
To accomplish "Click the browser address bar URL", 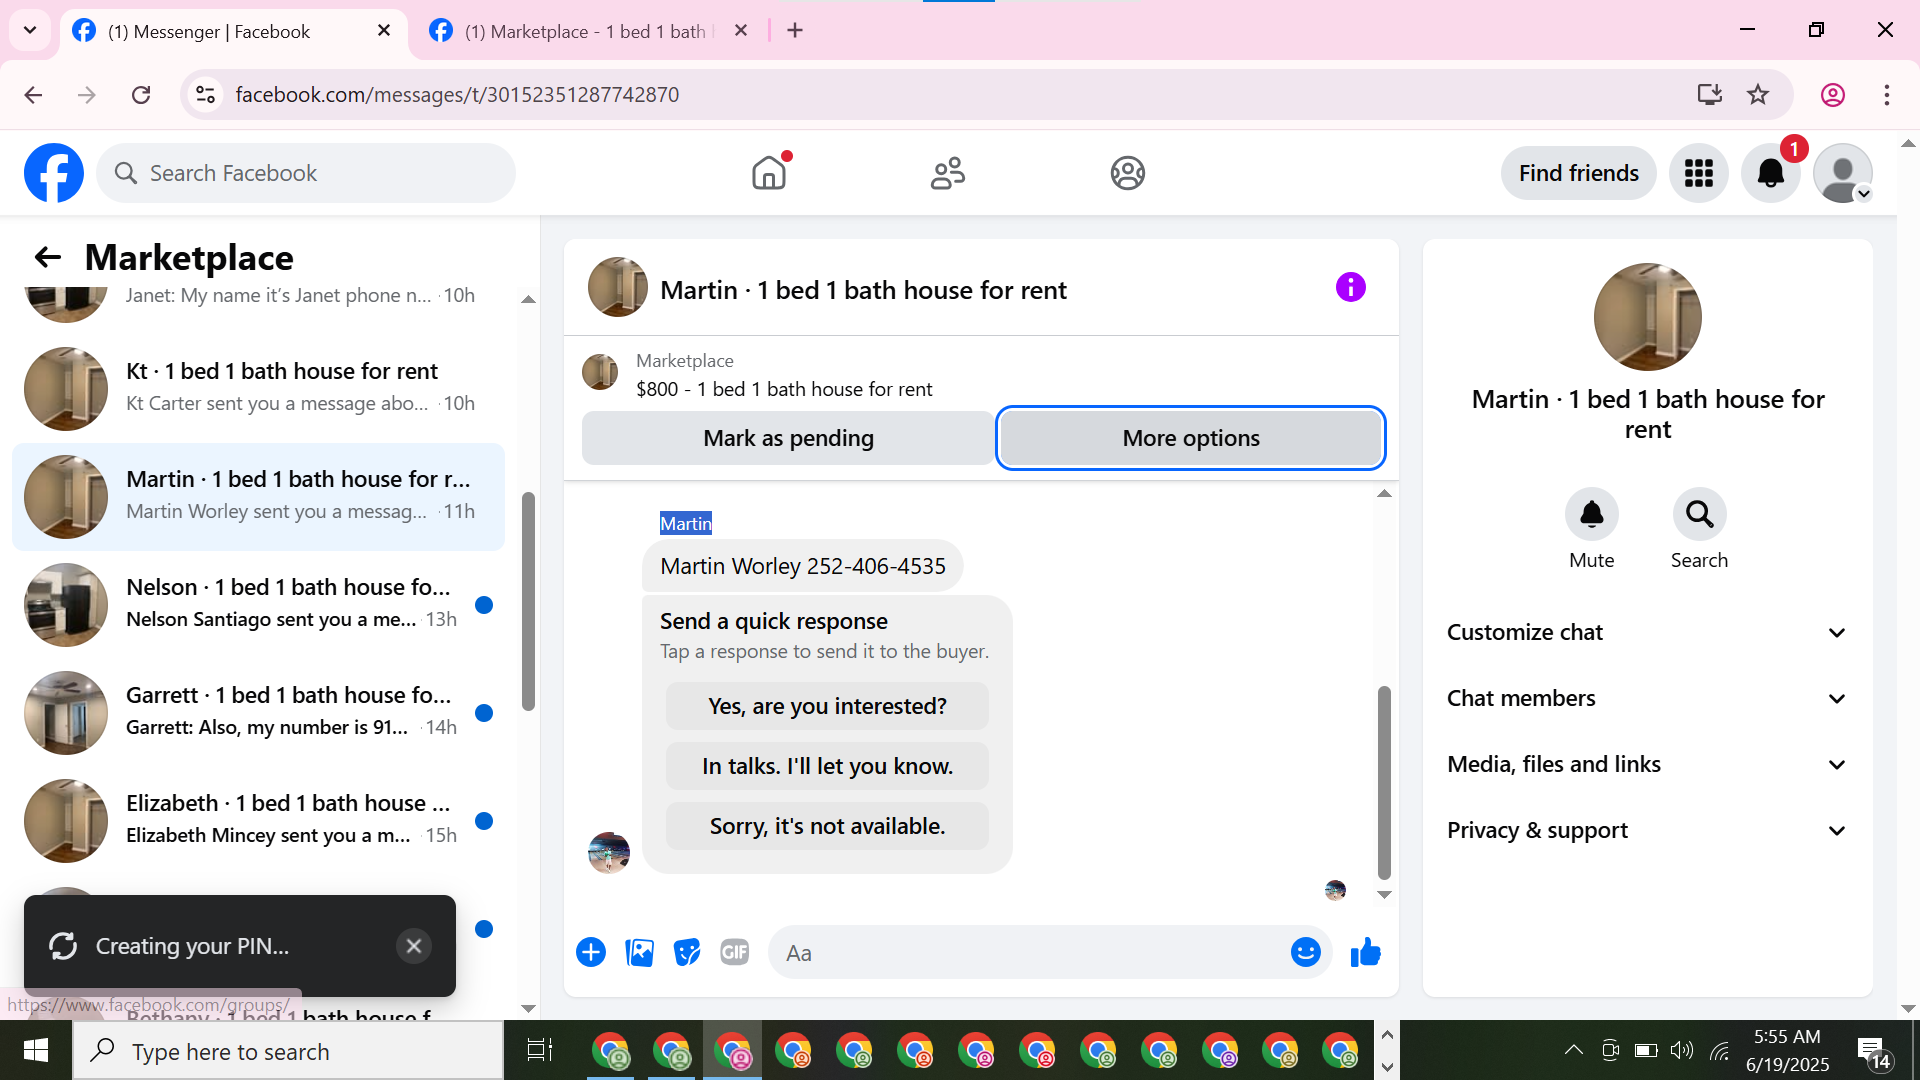I will [457, 94].
